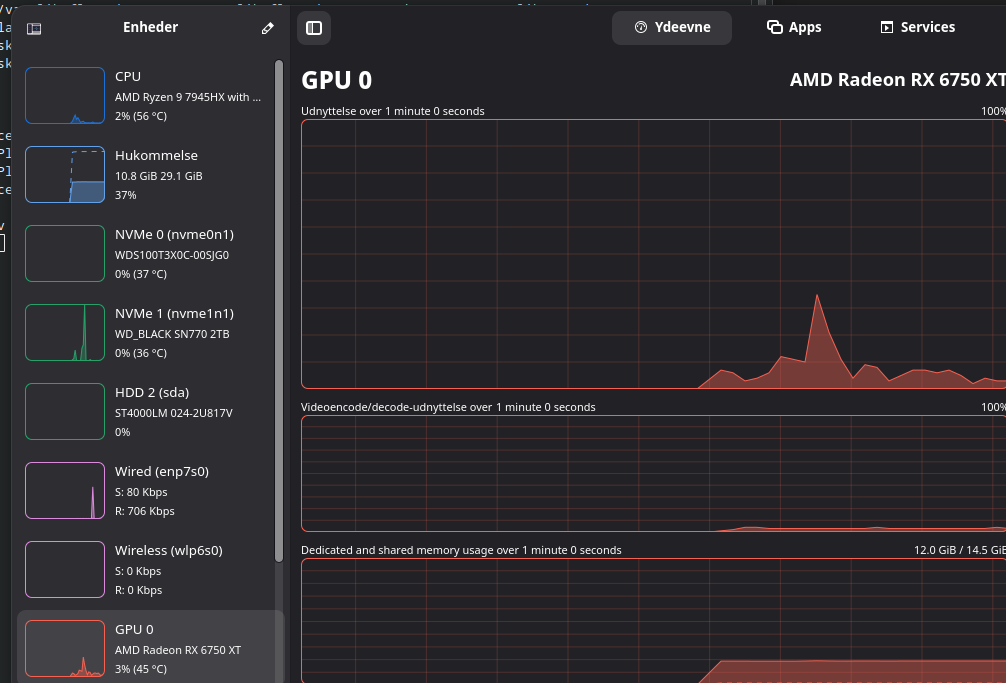Screen dimensions: 1006x683
Task: Click the GPU utilization graph
Action: point(653,254)
